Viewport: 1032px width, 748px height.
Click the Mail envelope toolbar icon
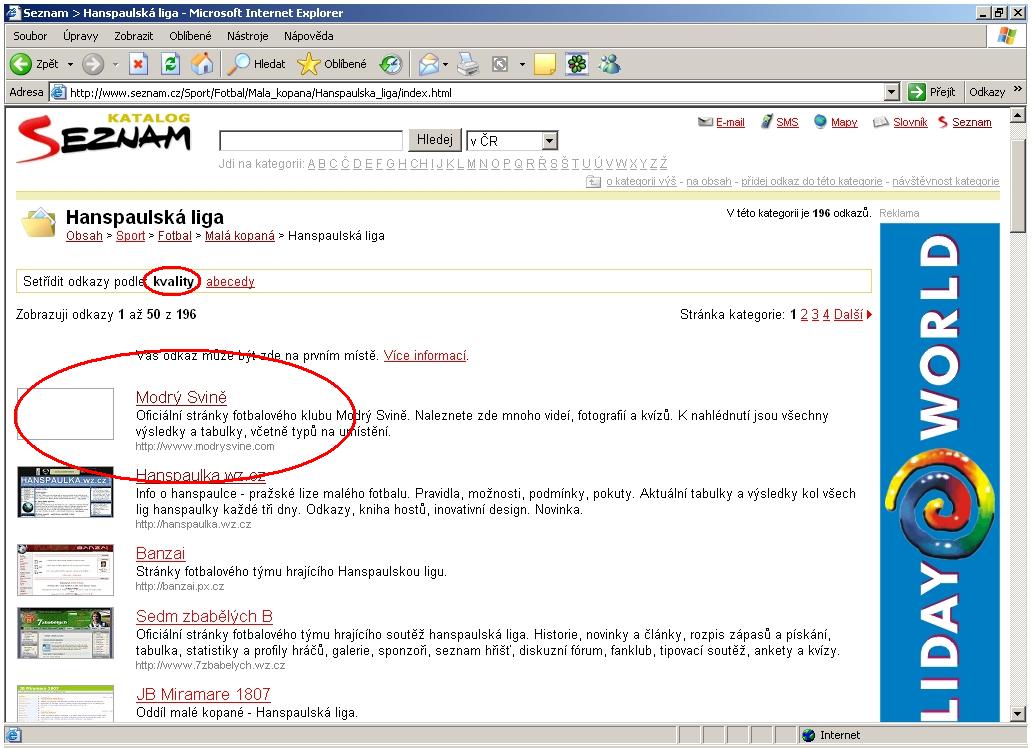click(x=428, y=64)
